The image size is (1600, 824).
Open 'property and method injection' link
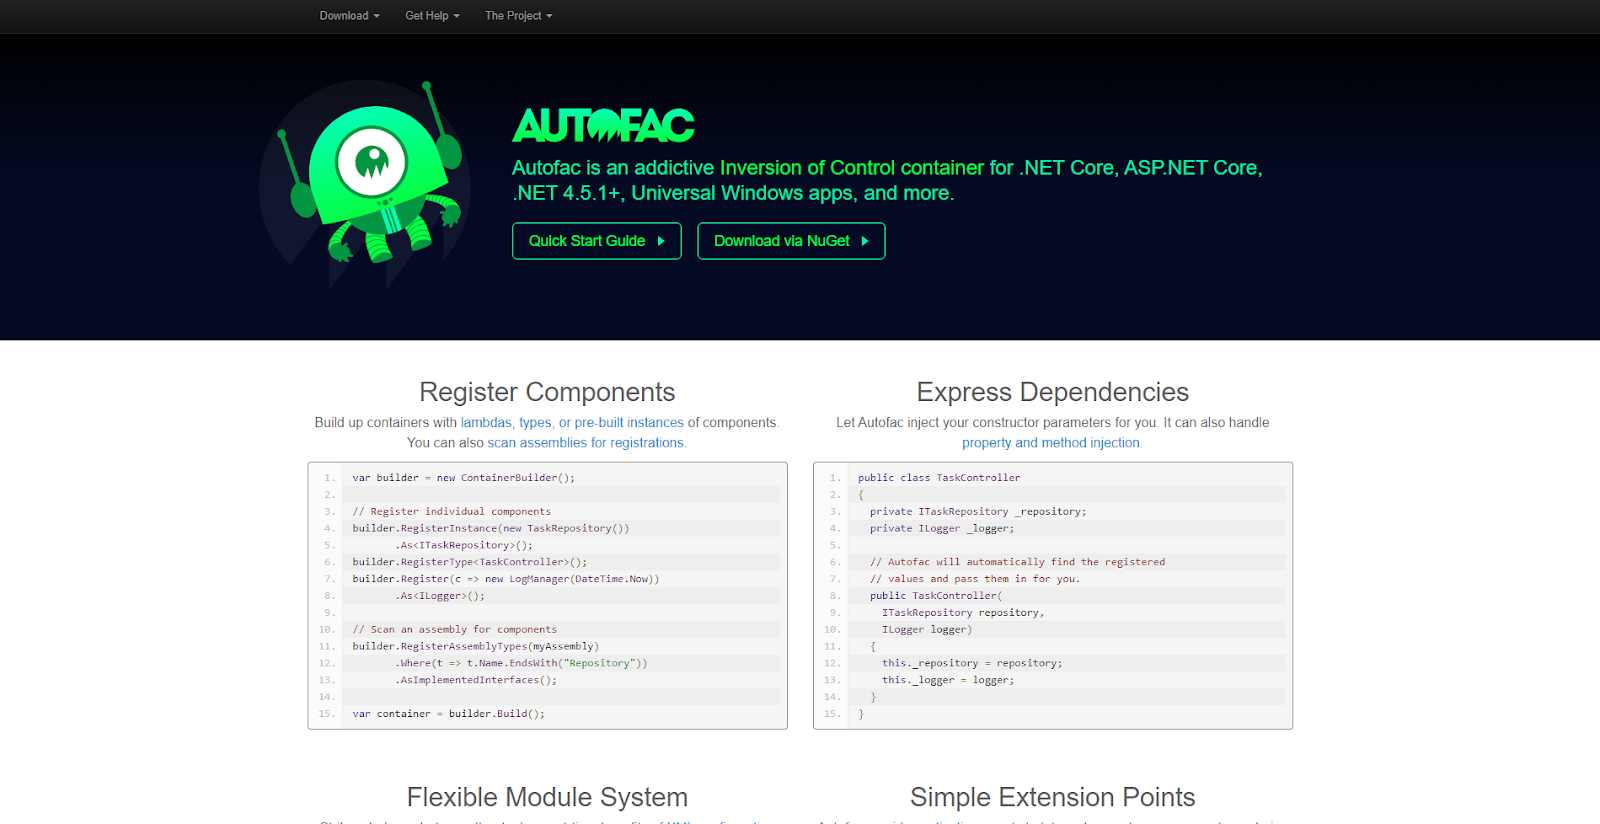point(1051,443)
